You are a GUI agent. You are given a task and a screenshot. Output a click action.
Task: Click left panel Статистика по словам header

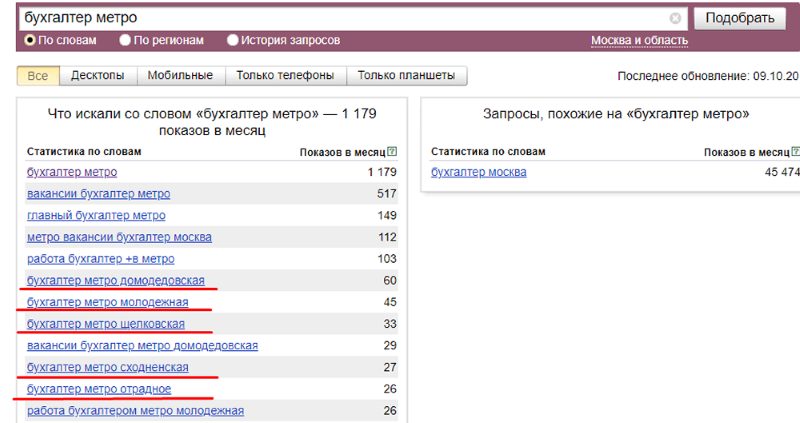coord(84,152)
